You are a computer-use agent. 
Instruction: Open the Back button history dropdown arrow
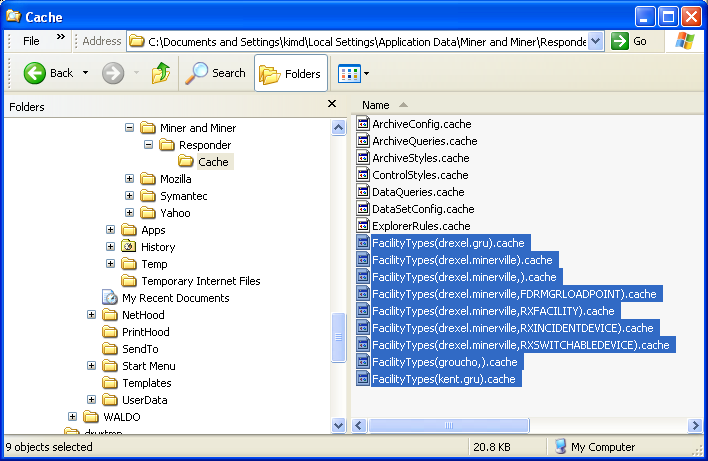pos(86,73)
